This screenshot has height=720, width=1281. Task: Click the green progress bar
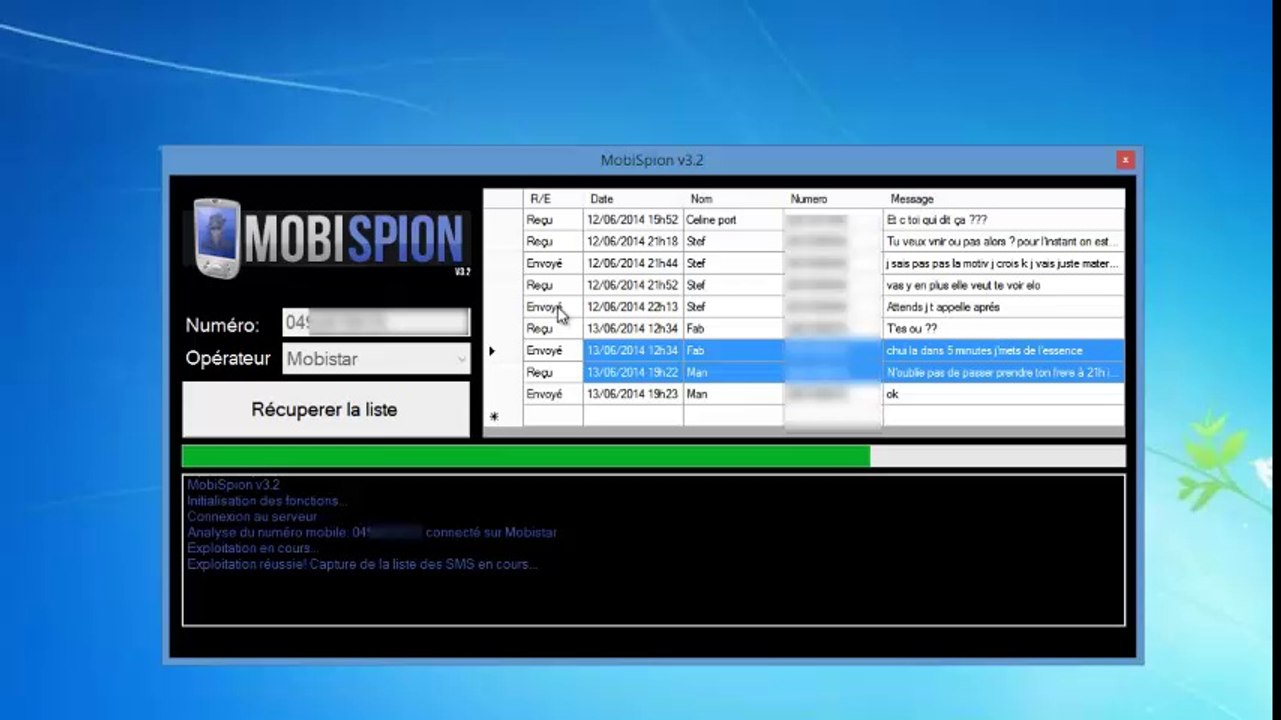[654, 456]
